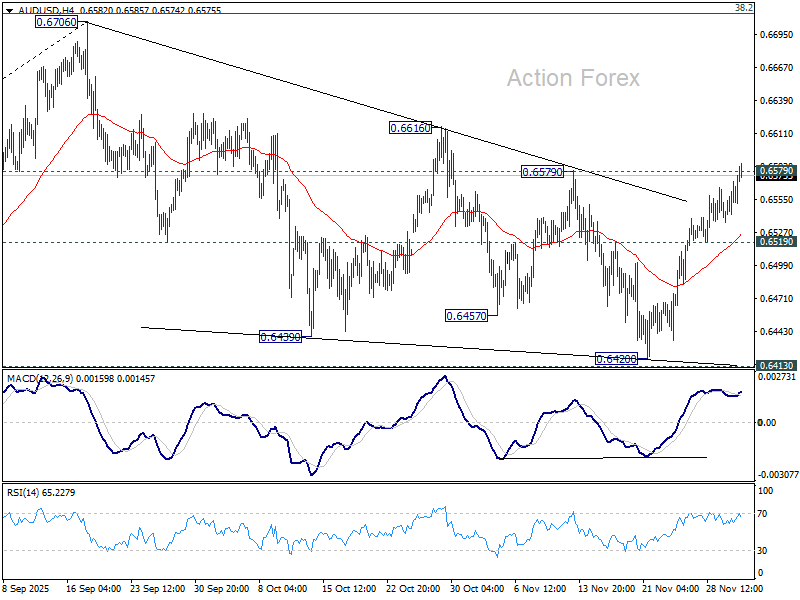Image resolution: width=800 pixels, height=600 pixels.
Task: Click the 30 Sep 20:00 time label
Action: [221, 588]
